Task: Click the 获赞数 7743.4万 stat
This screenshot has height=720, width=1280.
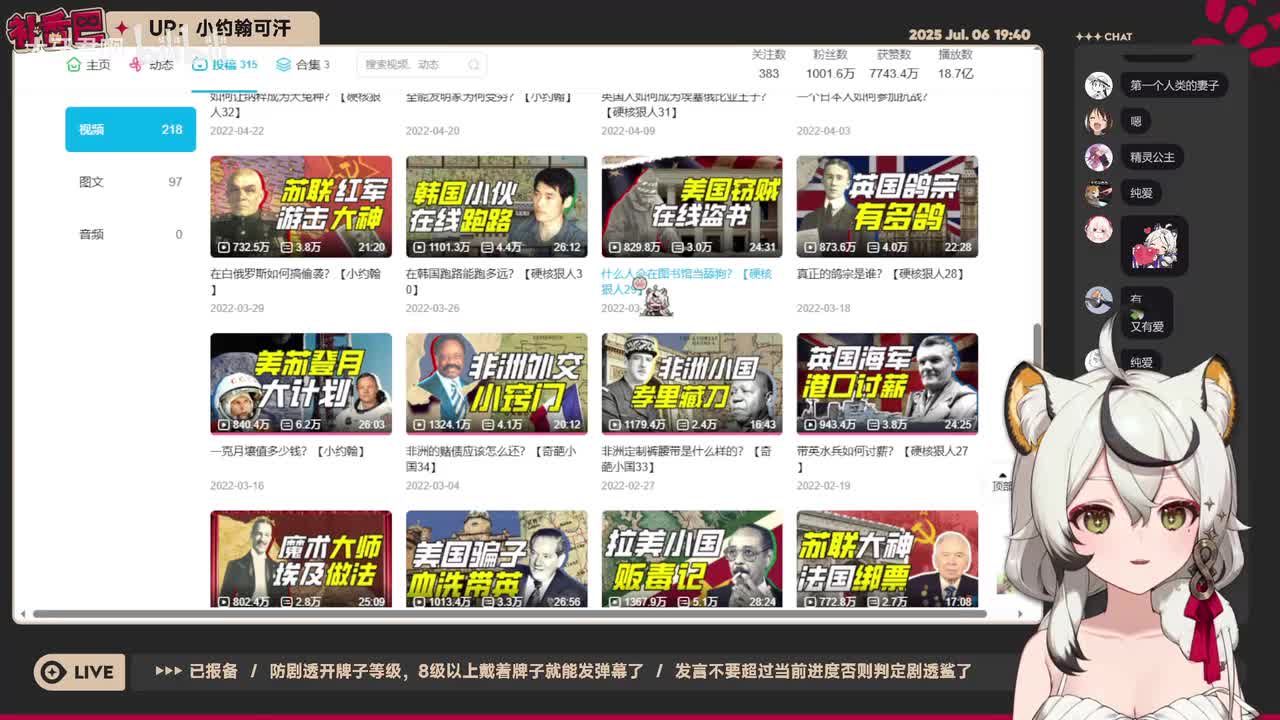Action: click(x=893, y=64)
